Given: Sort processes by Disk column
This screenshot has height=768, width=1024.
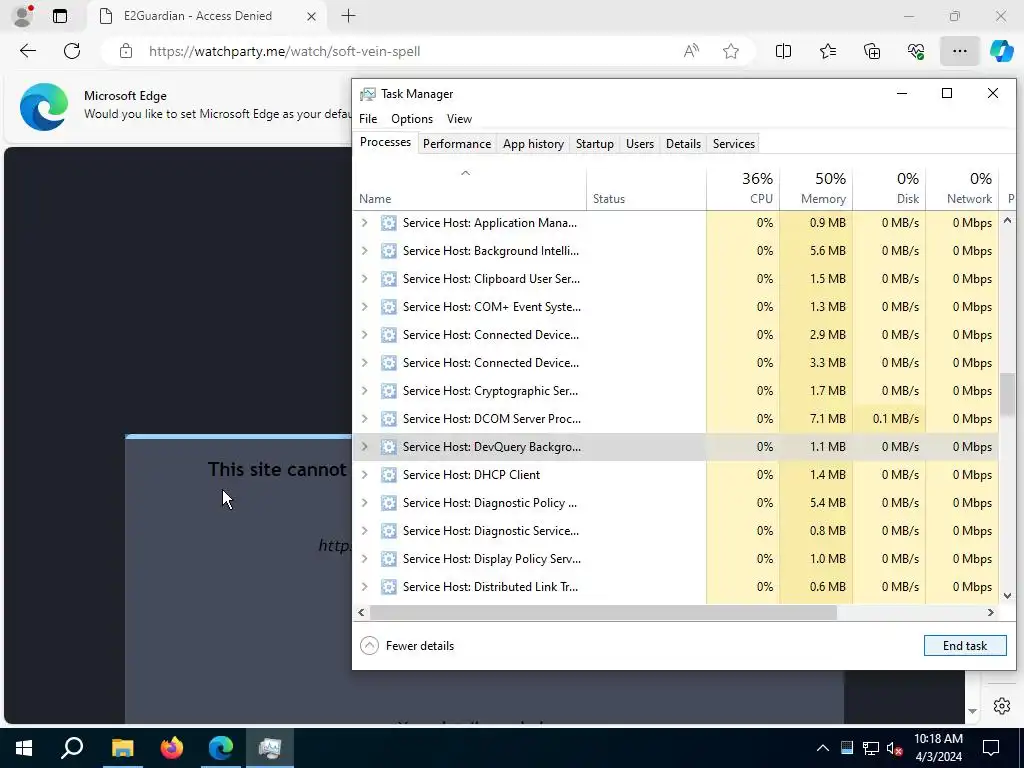Looking at the screenshot, I should pos(889,188).
